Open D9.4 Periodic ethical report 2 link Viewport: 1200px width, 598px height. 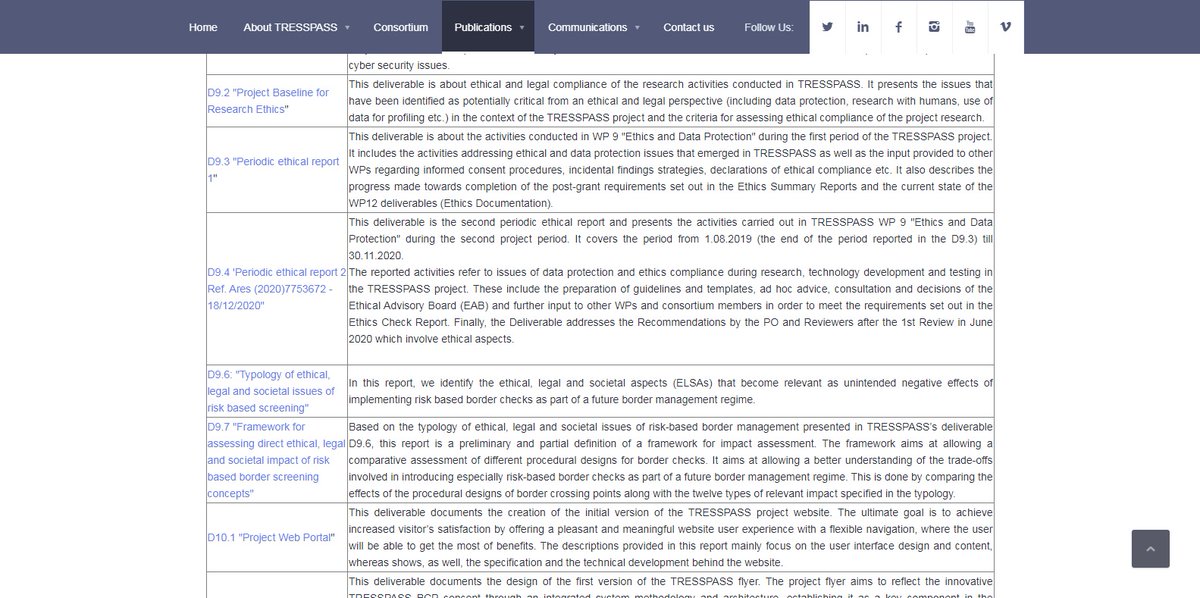tap(276, 289)
